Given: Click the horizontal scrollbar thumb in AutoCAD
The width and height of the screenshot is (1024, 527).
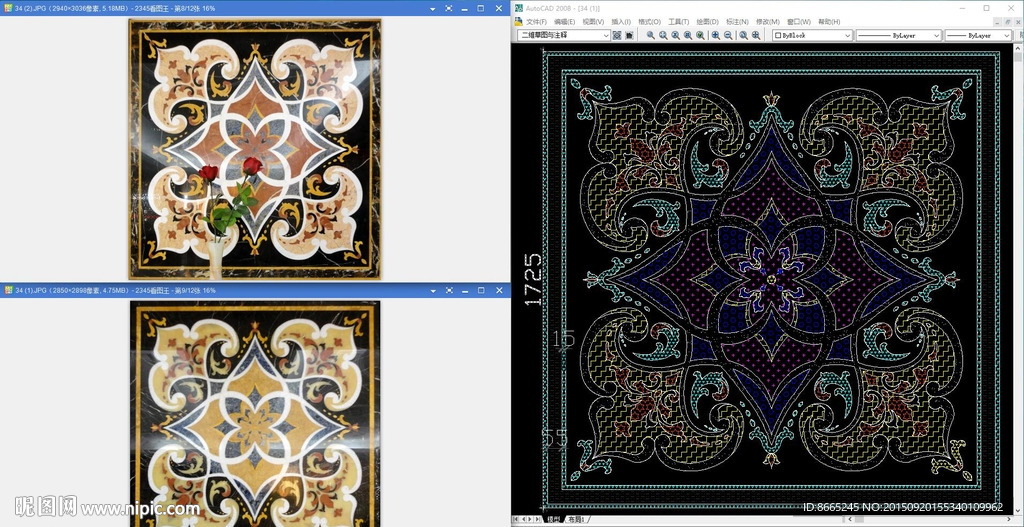Looking at the screenshot, I should click(859, 519).
